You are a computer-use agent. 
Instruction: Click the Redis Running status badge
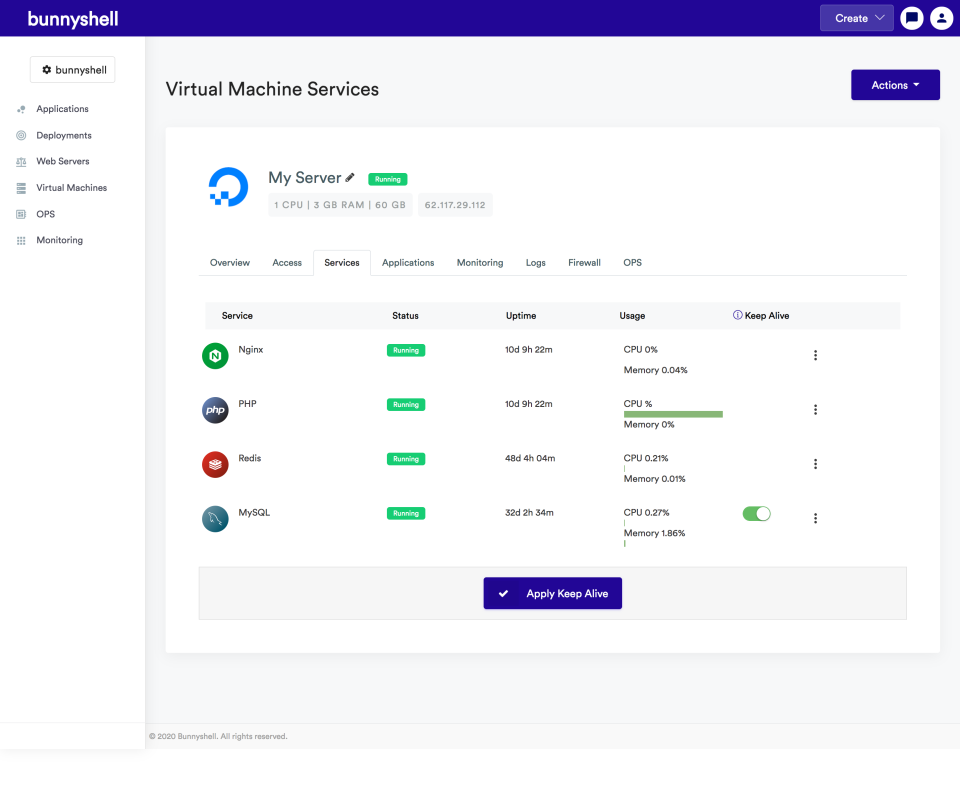[x=406, y=459]
